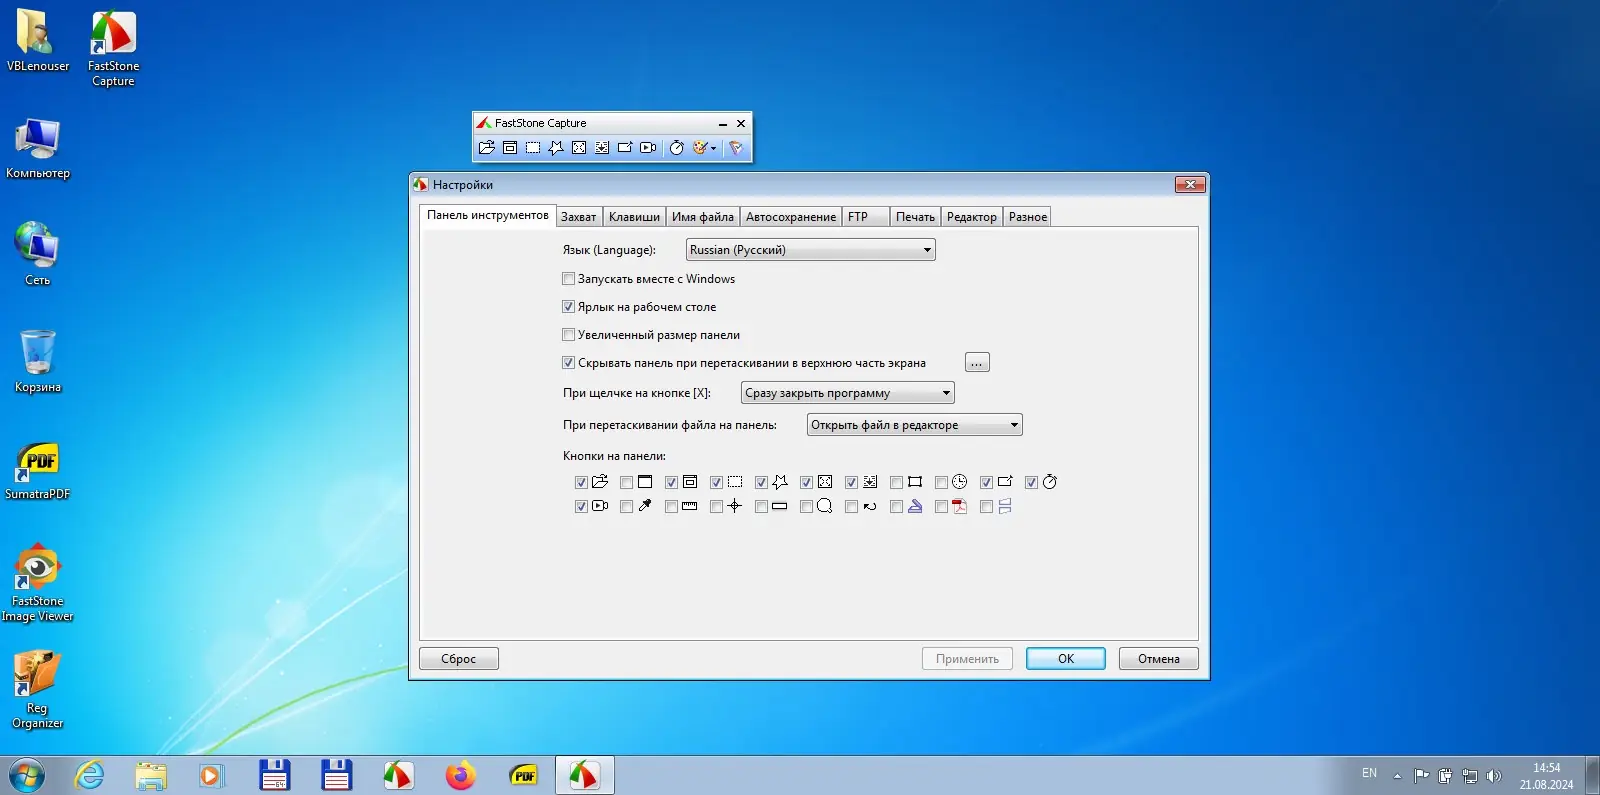Click the ellipsis button next to hide panel option
1600x795 pixels.
977,363
